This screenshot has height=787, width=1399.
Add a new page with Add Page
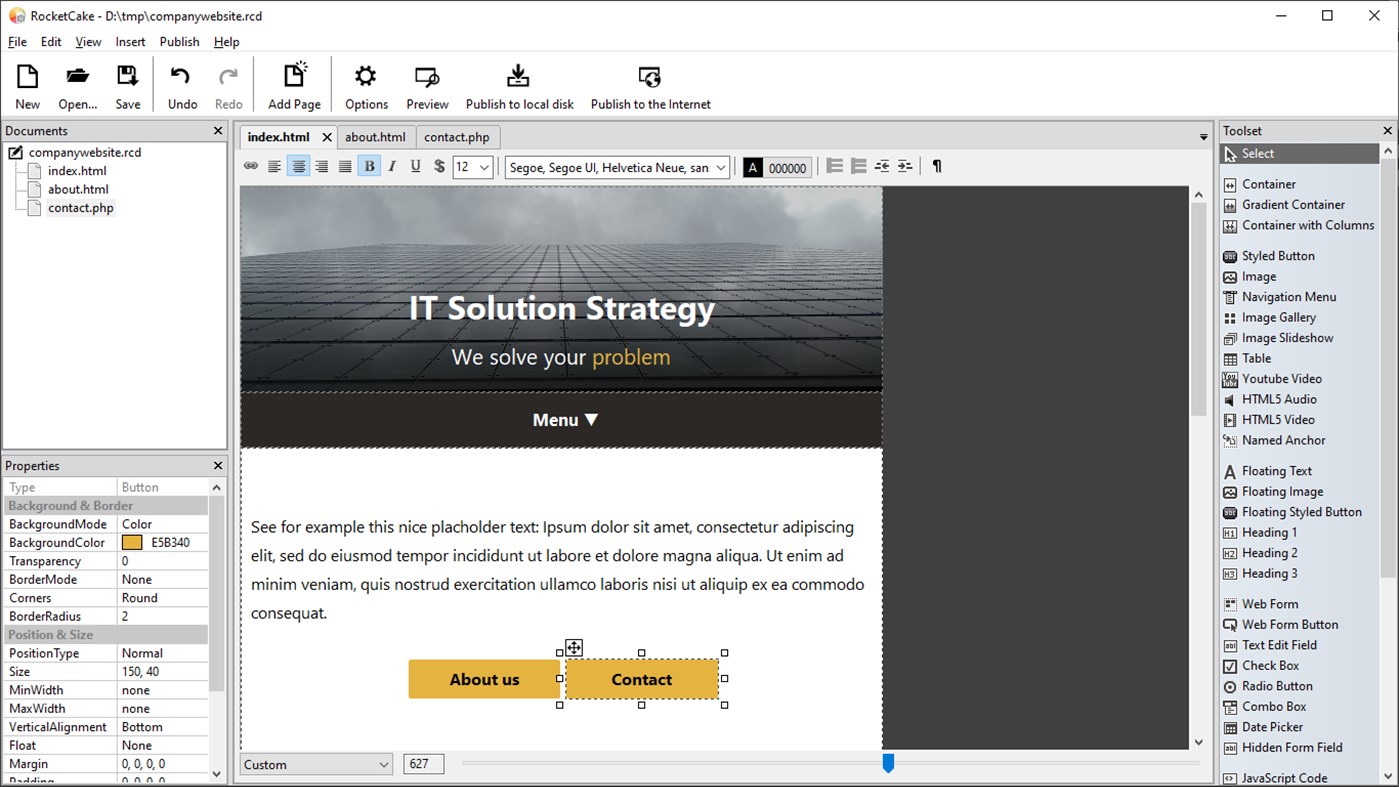pyautogui.click(x=294, y=86)
